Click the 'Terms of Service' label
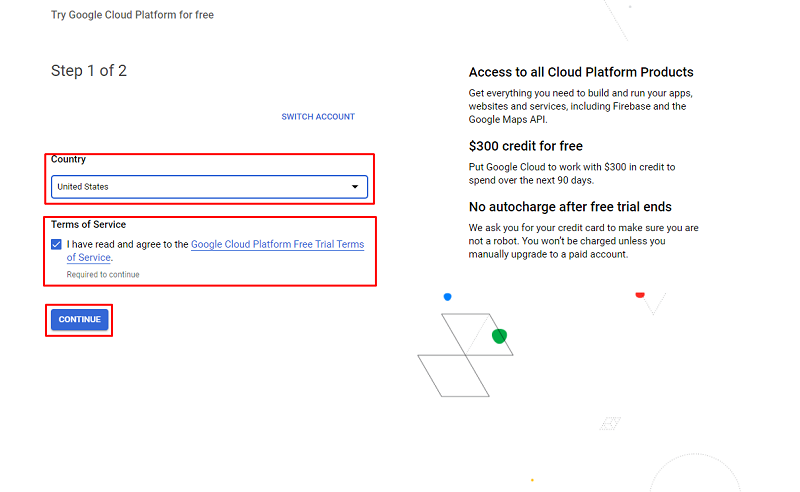800x492 pixels. coord(88,225)
